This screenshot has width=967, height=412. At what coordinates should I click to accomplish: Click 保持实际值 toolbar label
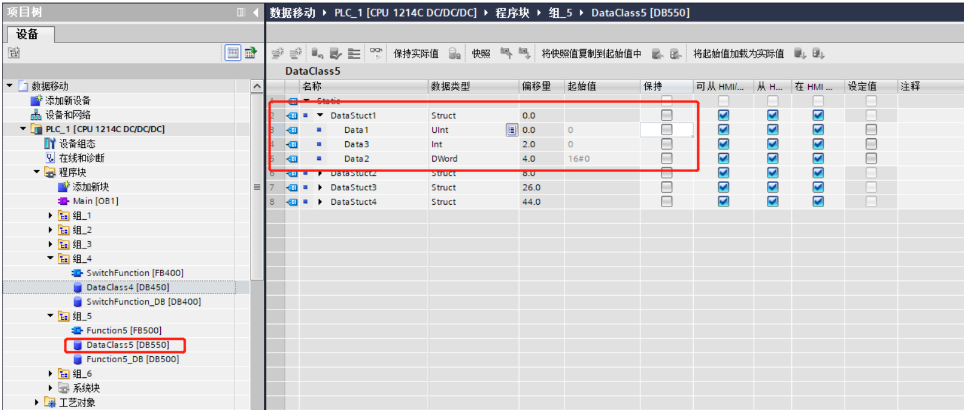[416, 54]
